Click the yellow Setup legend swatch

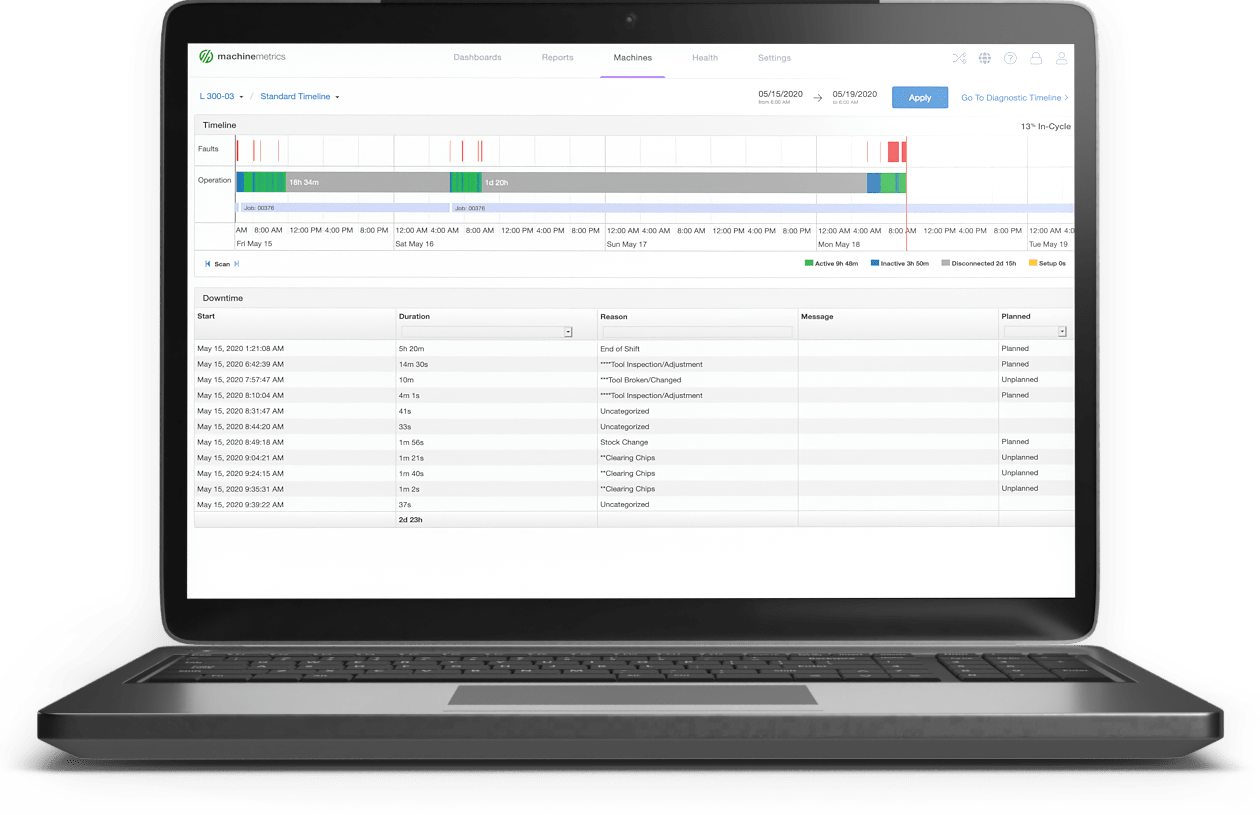click(1032, 262)
